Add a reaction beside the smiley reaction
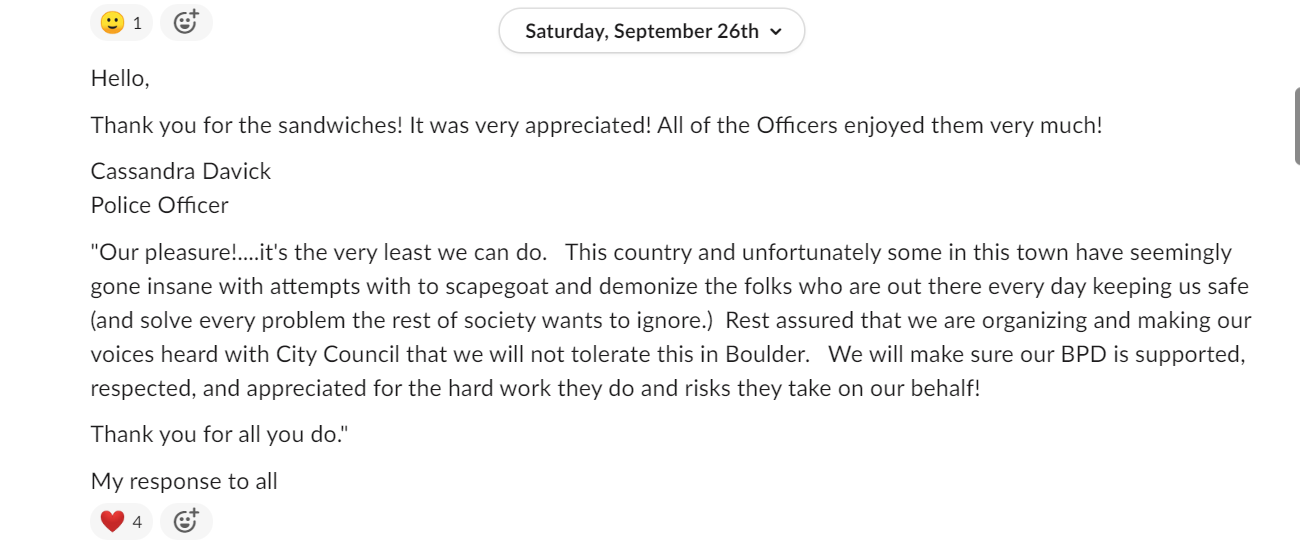This screenshot has width=1300, height=551. tap(186, 22)
